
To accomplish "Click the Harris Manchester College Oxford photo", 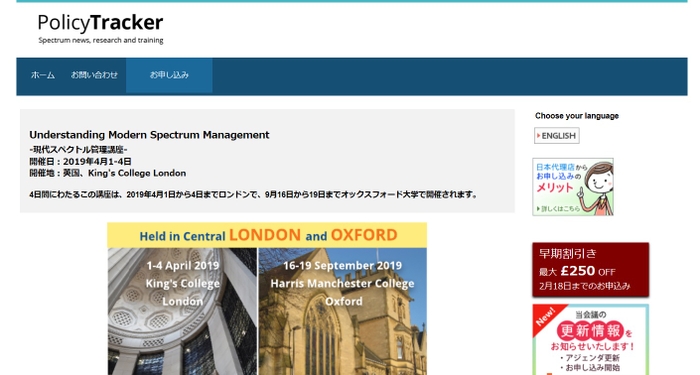I will click(x=343, y=312).
